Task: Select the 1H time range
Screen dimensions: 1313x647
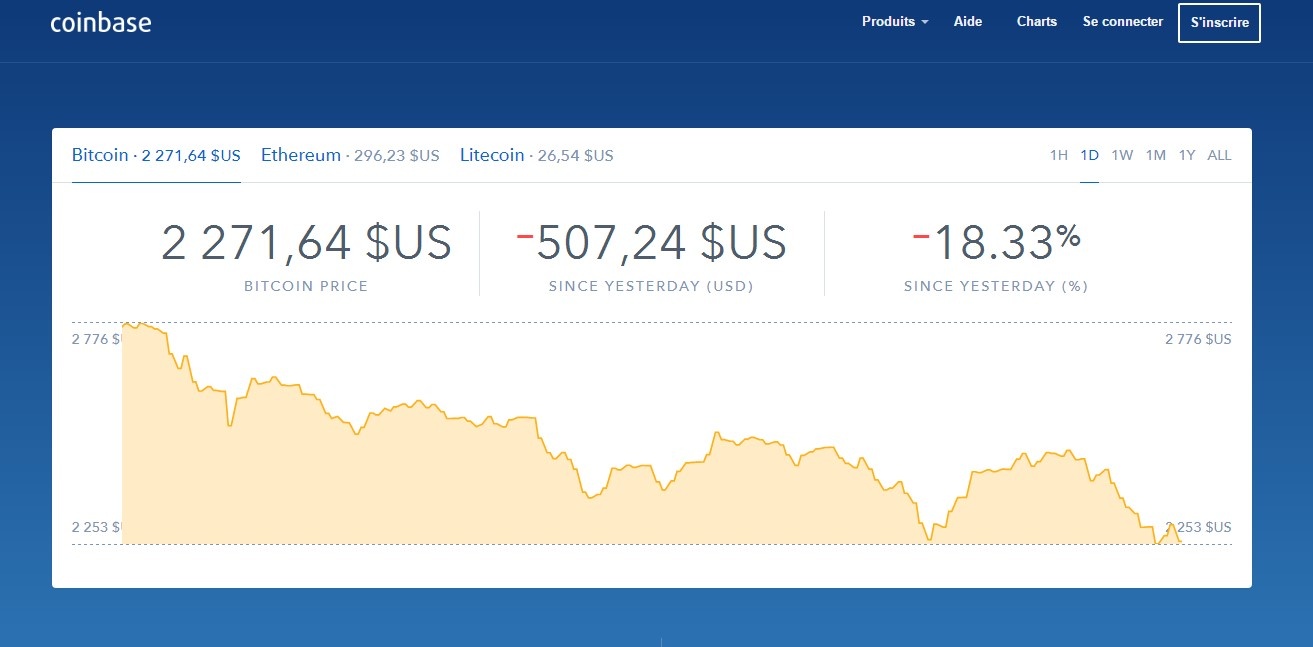Action: pyautogui.click(x=1058, y=155)
